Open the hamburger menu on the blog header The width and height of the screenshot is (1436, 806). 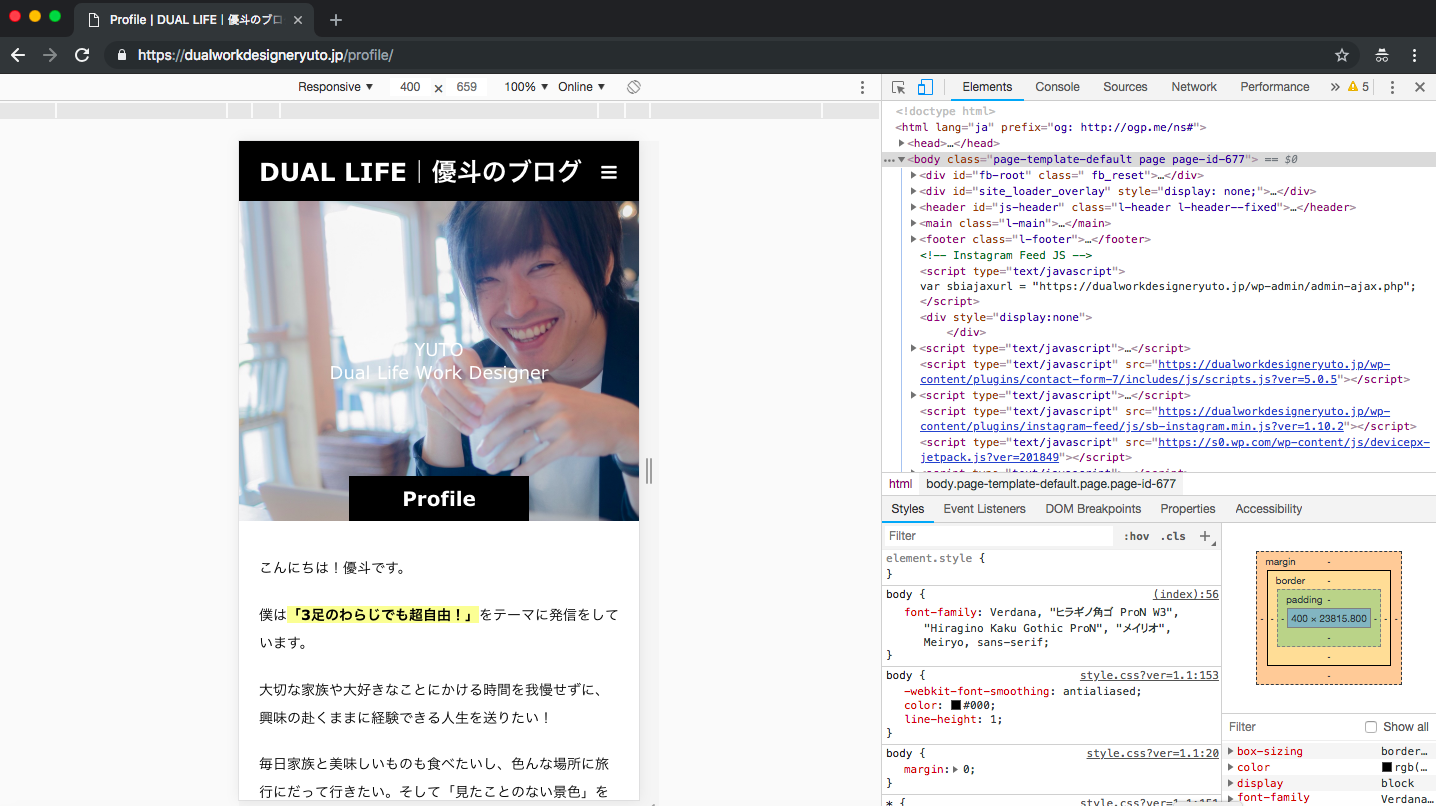tap(609, 173)
